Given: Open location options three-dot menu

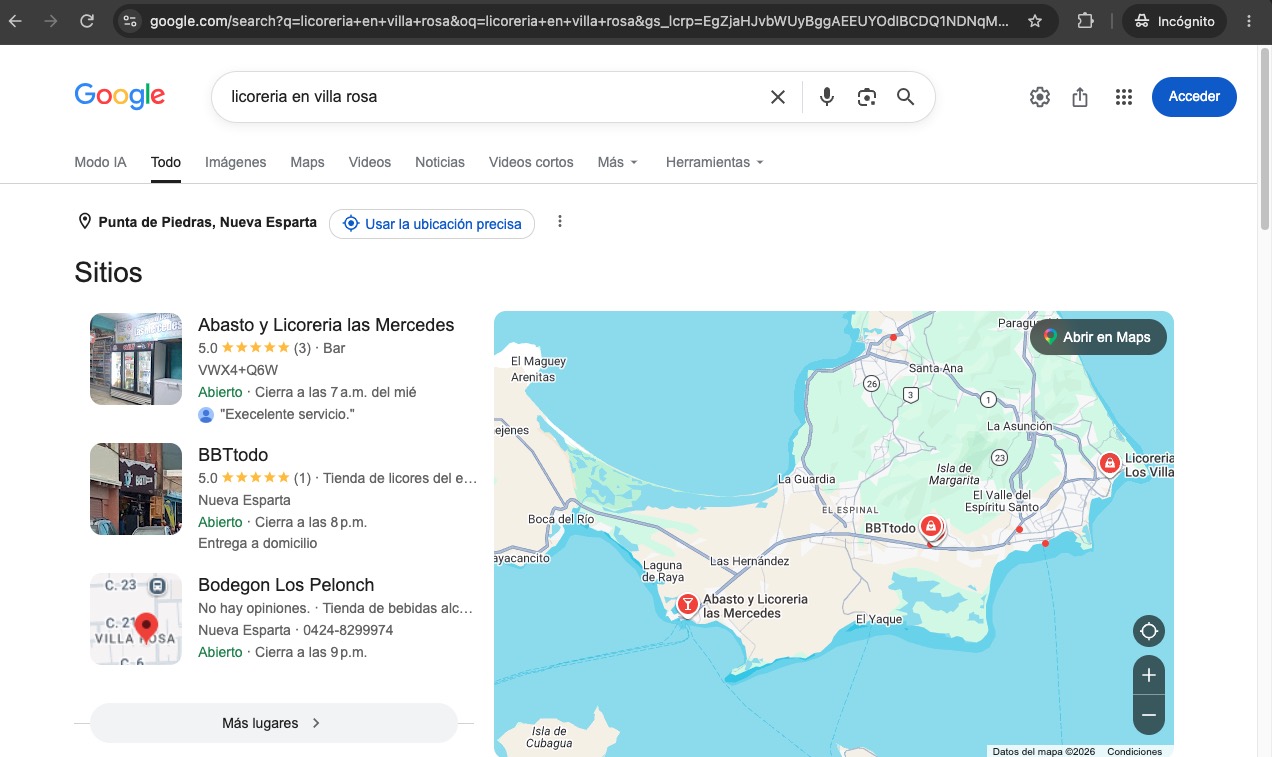Looking at the screenshot, I should (560, 222).
